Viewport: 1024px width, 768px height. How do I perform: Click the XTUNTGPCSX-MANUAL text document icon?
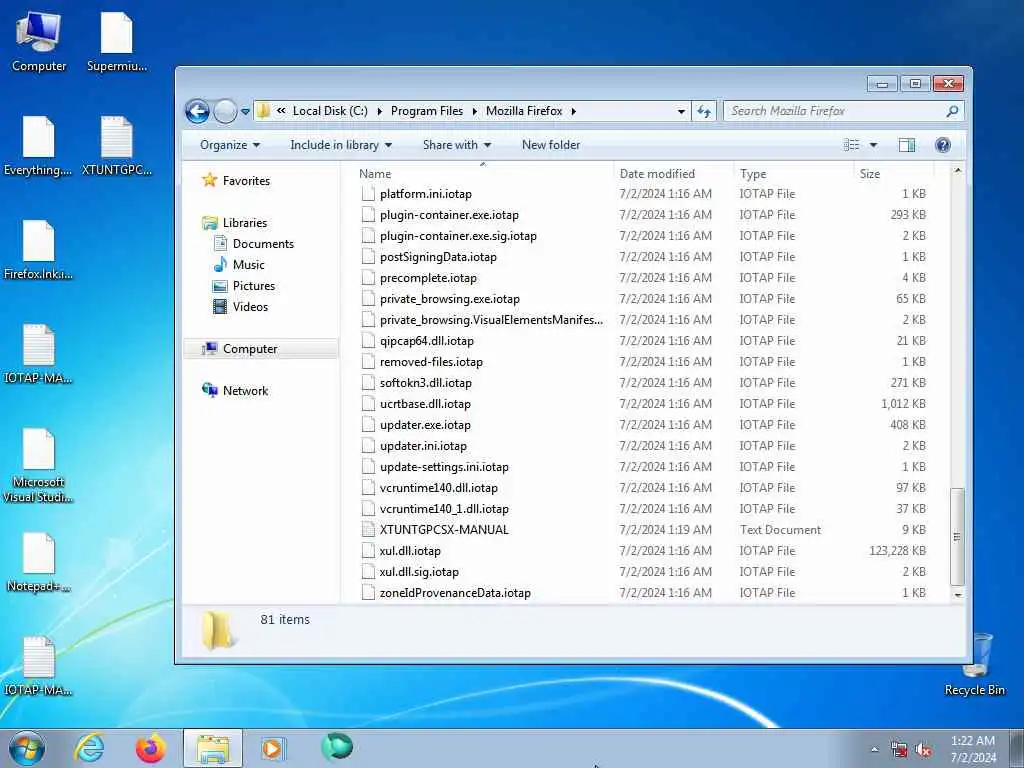pyautogui.click(x=368, y=530)
